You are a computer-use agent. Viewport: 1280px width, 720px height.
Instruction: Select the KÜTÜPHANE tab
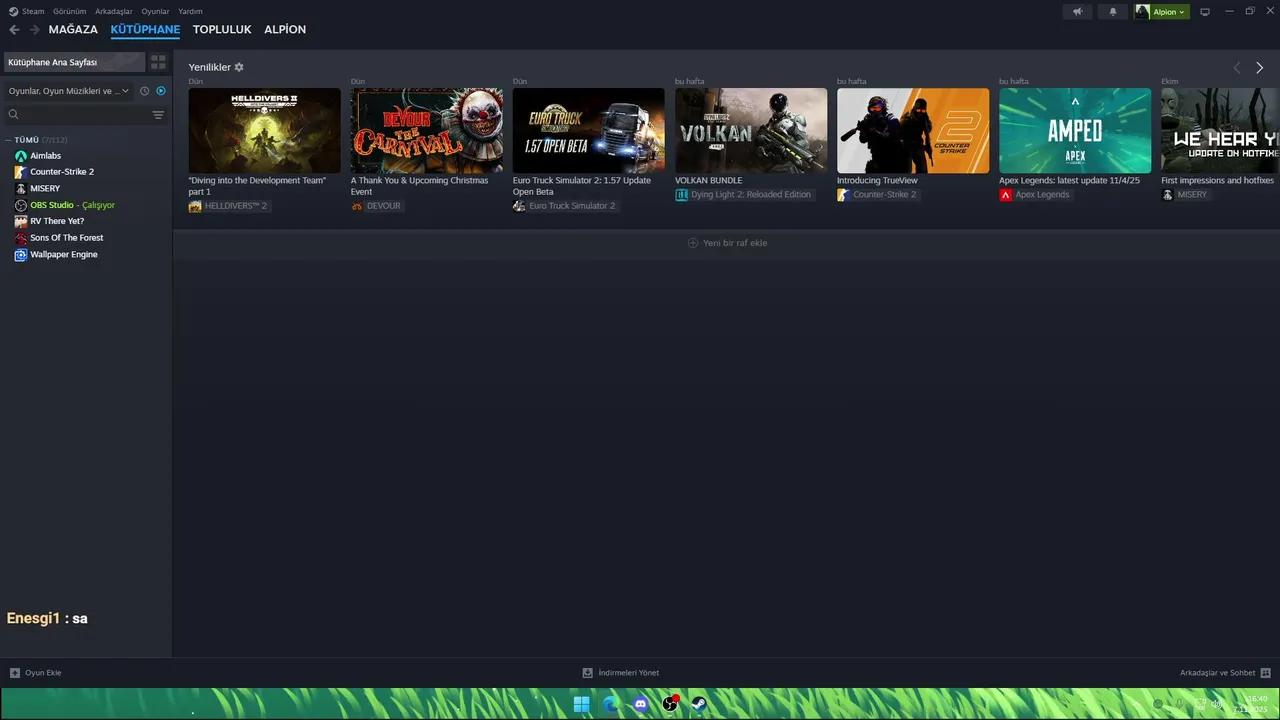pyautogui.click(x=145, y=30)
